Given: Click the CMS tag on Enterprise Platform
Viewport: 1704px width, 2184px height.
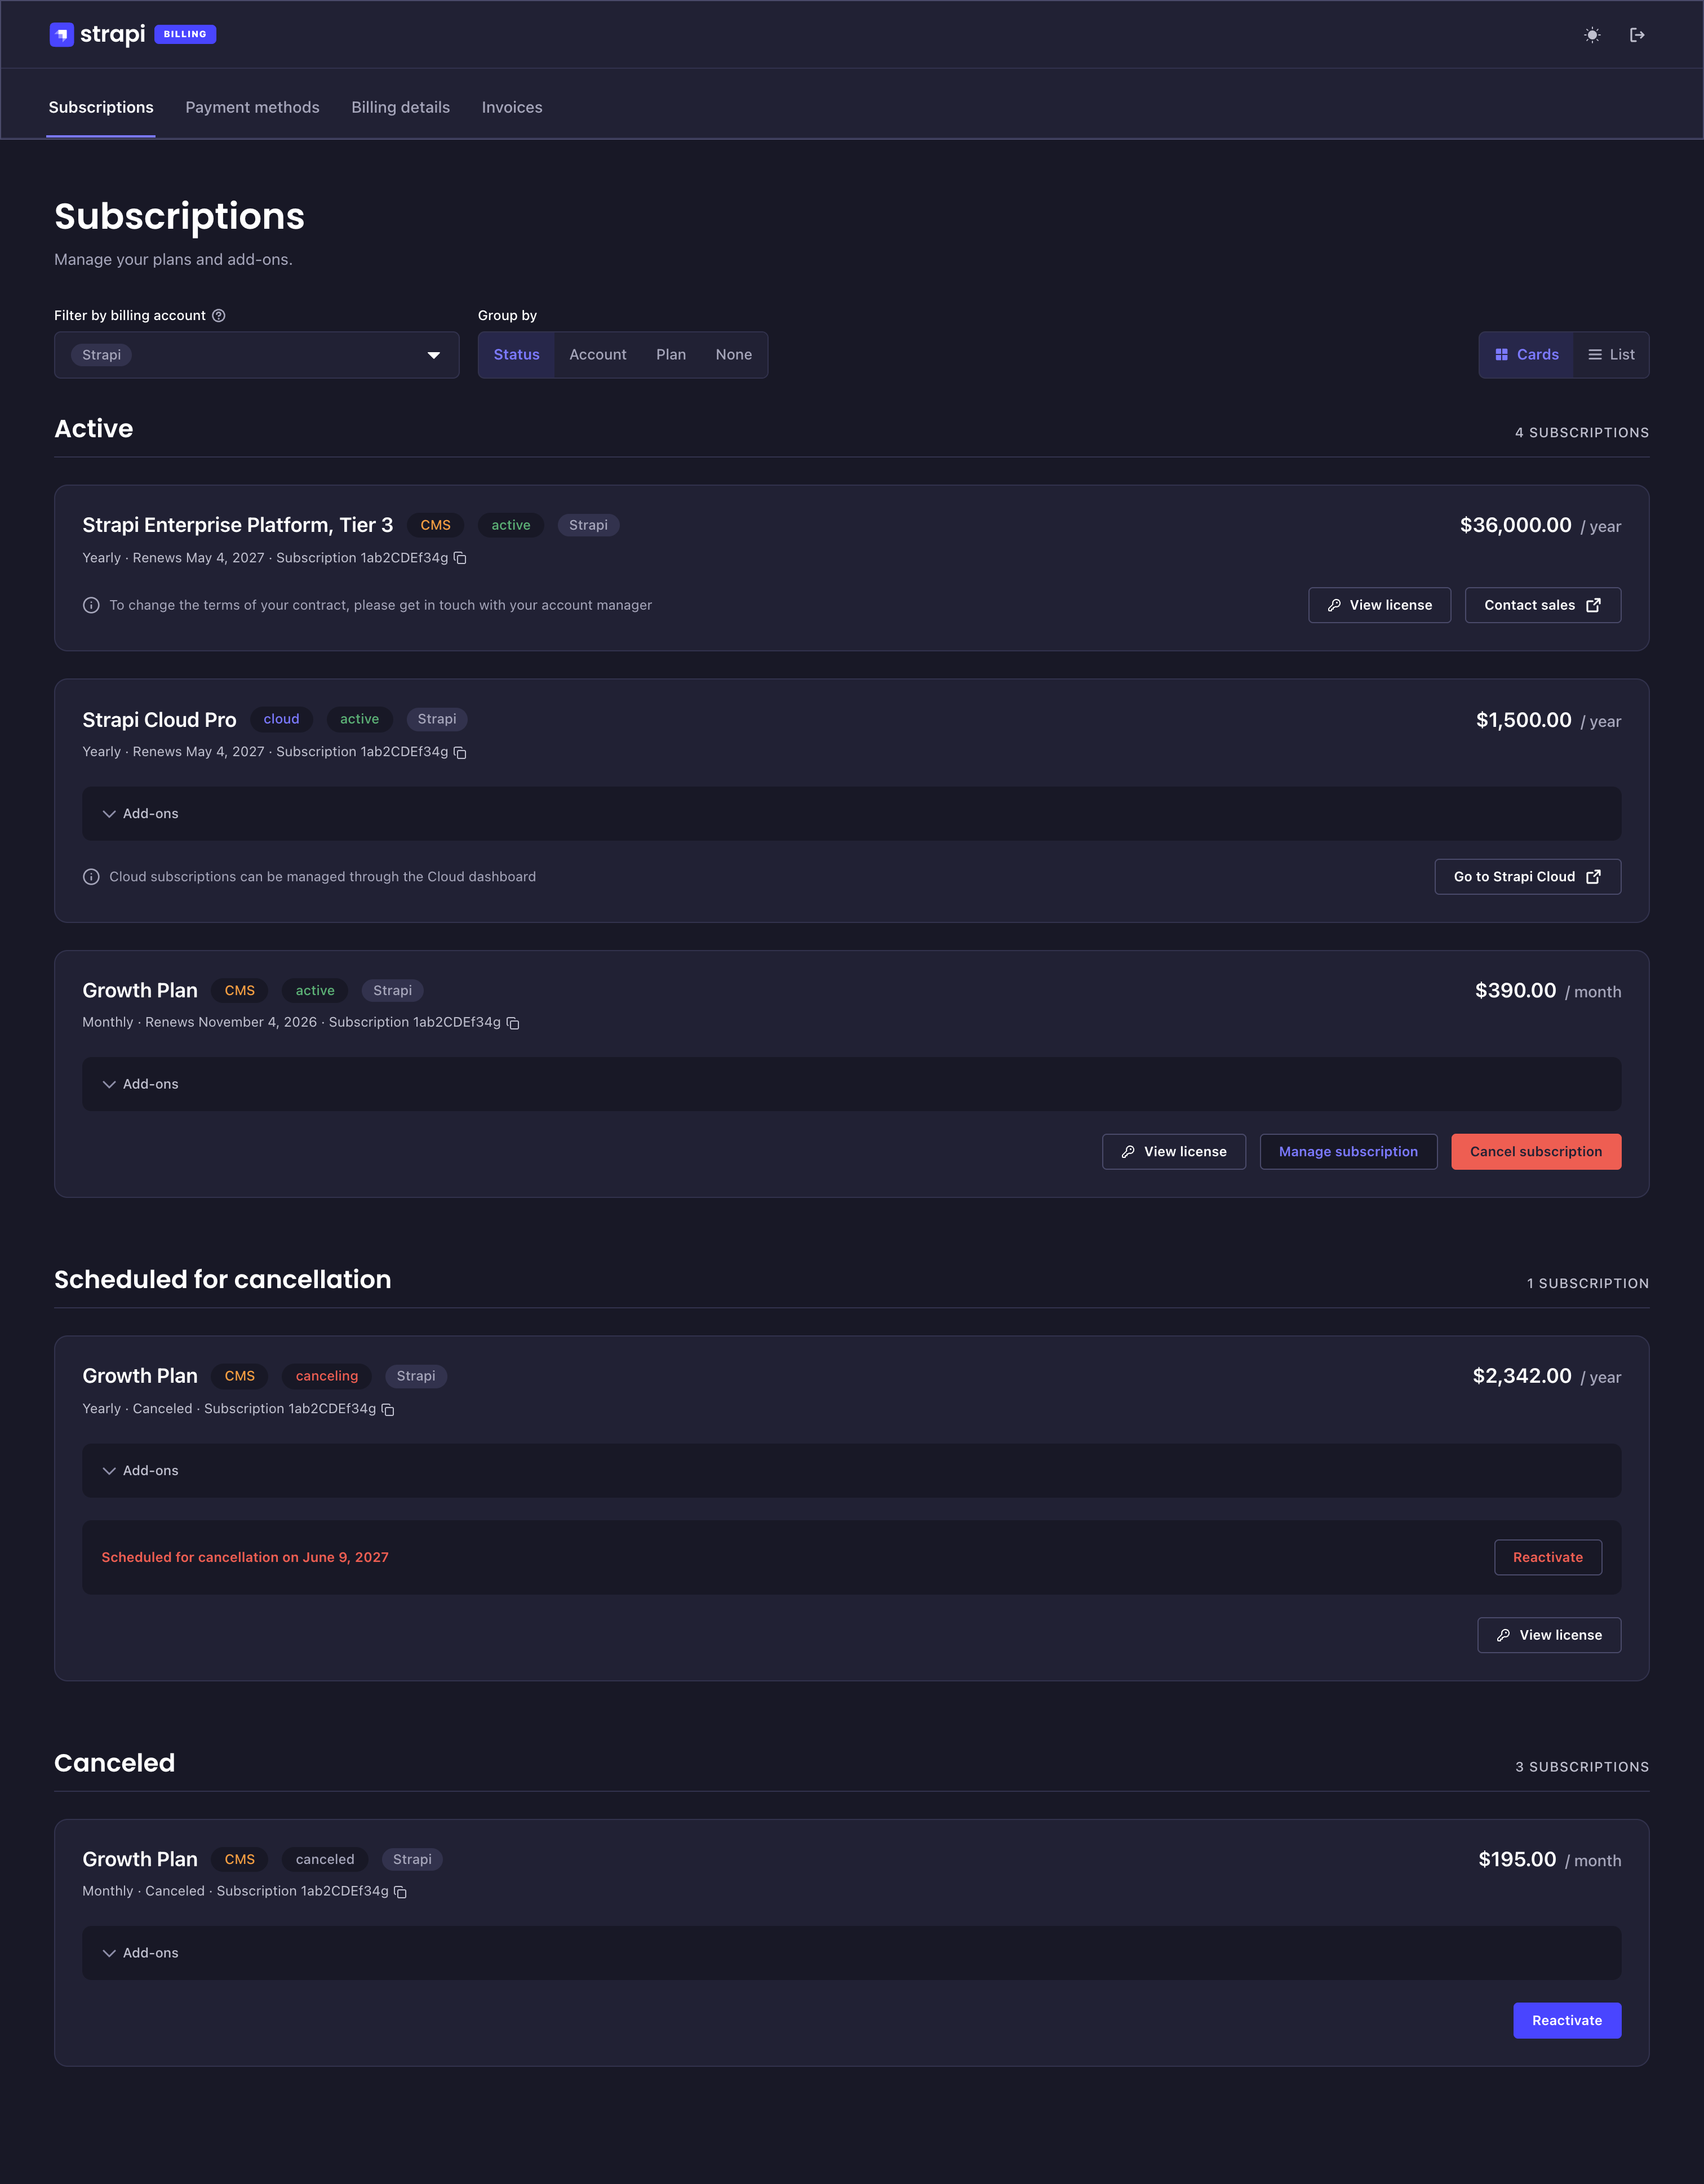Looking at the screenshot, I should click(x=435, y=525).
